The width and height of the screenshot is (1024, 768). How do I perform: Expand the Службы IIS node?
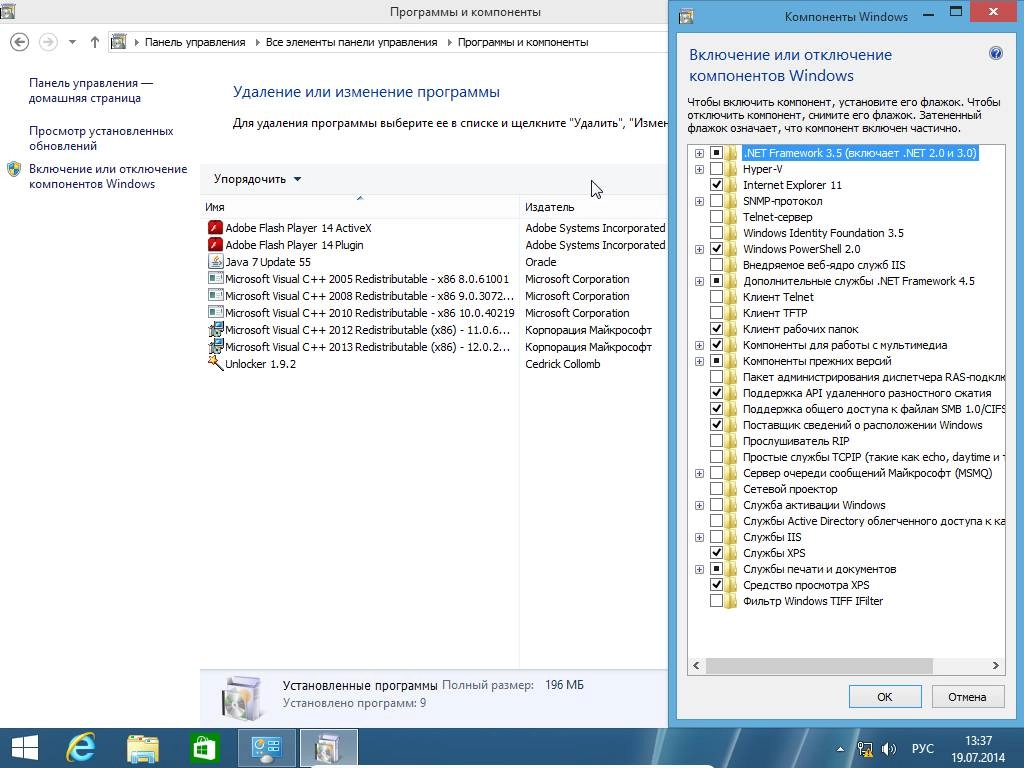click(x=699, y=537)
